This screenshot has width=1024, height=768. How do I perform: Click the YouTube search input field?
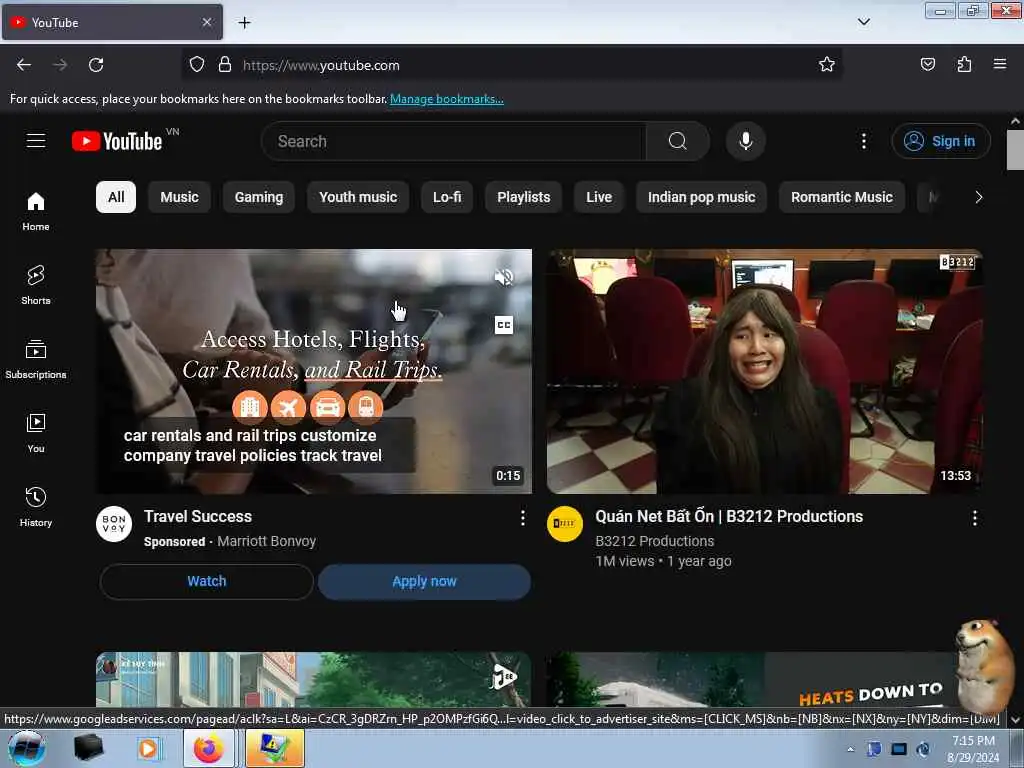tap(454, 141)
